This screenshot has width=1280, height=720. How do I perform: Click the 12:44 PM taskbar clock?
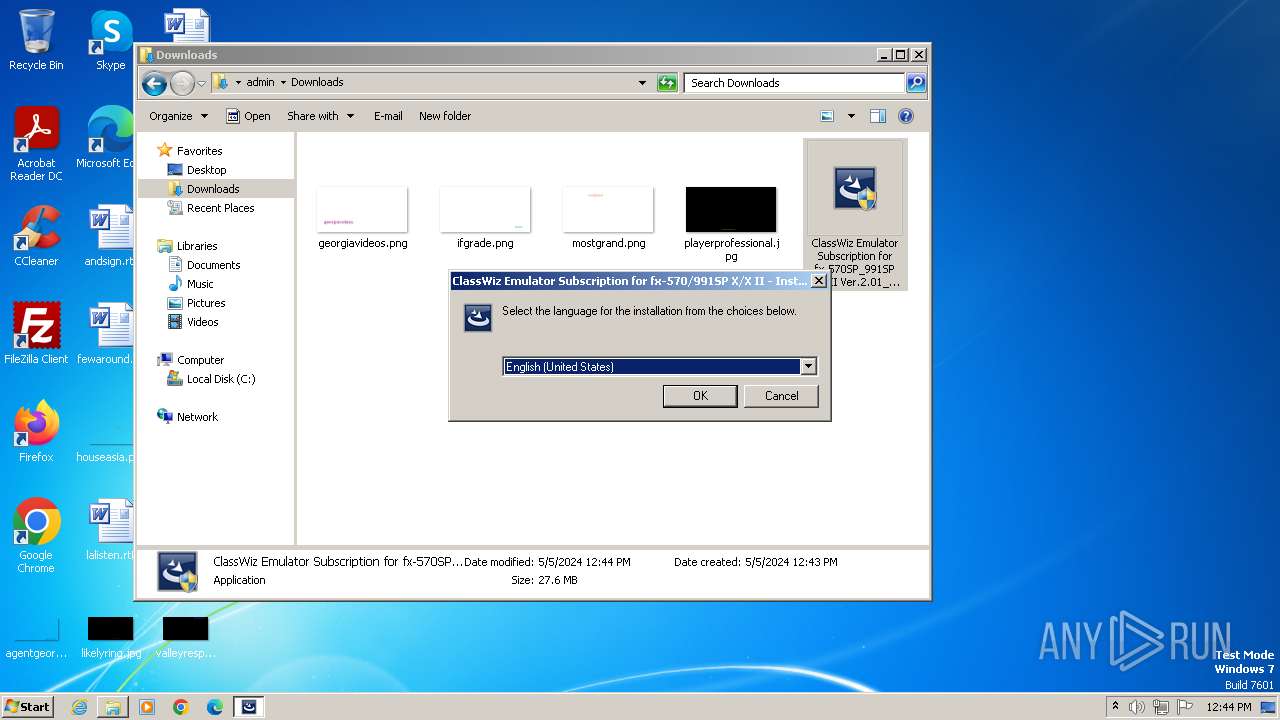tap(1228, 707)
